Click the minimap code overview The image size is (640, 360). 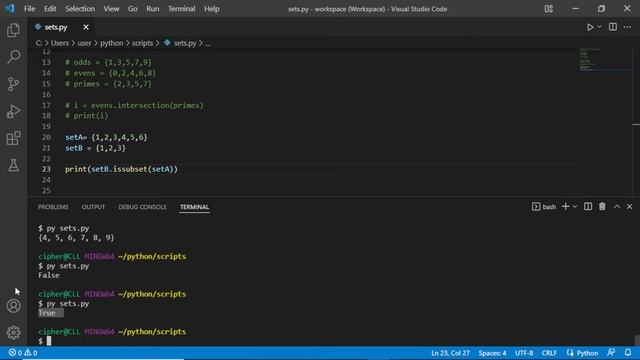click(x=605, y=60)
